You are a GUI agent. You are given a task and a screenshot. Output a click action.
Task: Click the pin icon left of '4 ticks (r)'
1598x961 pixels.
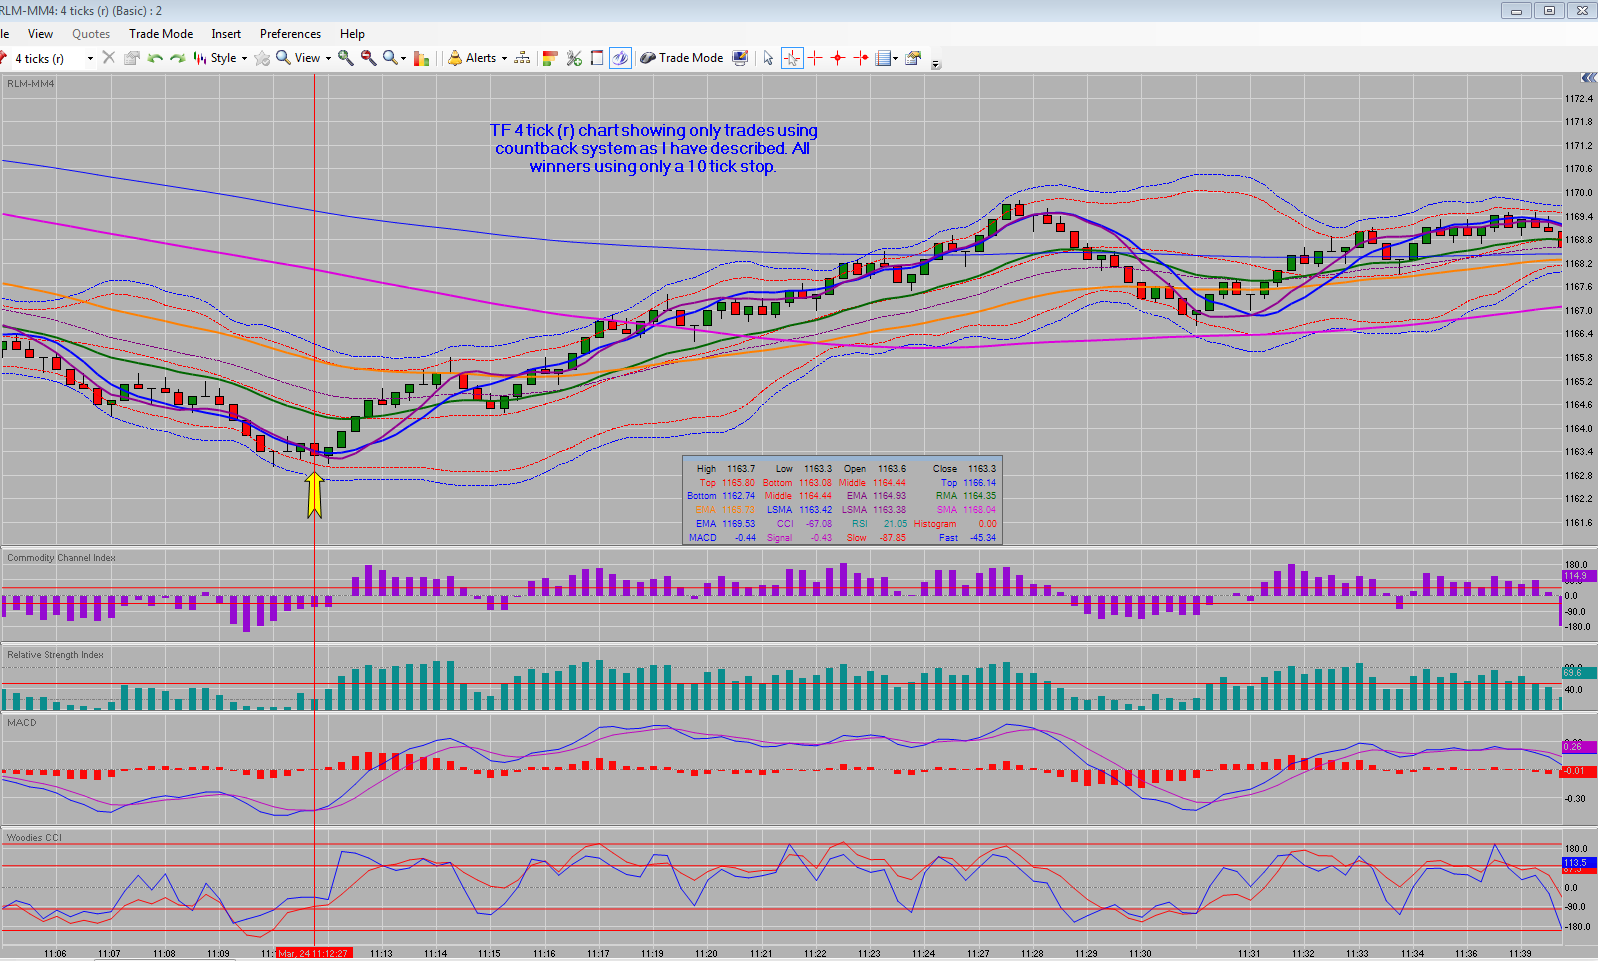tap(4, 58)
